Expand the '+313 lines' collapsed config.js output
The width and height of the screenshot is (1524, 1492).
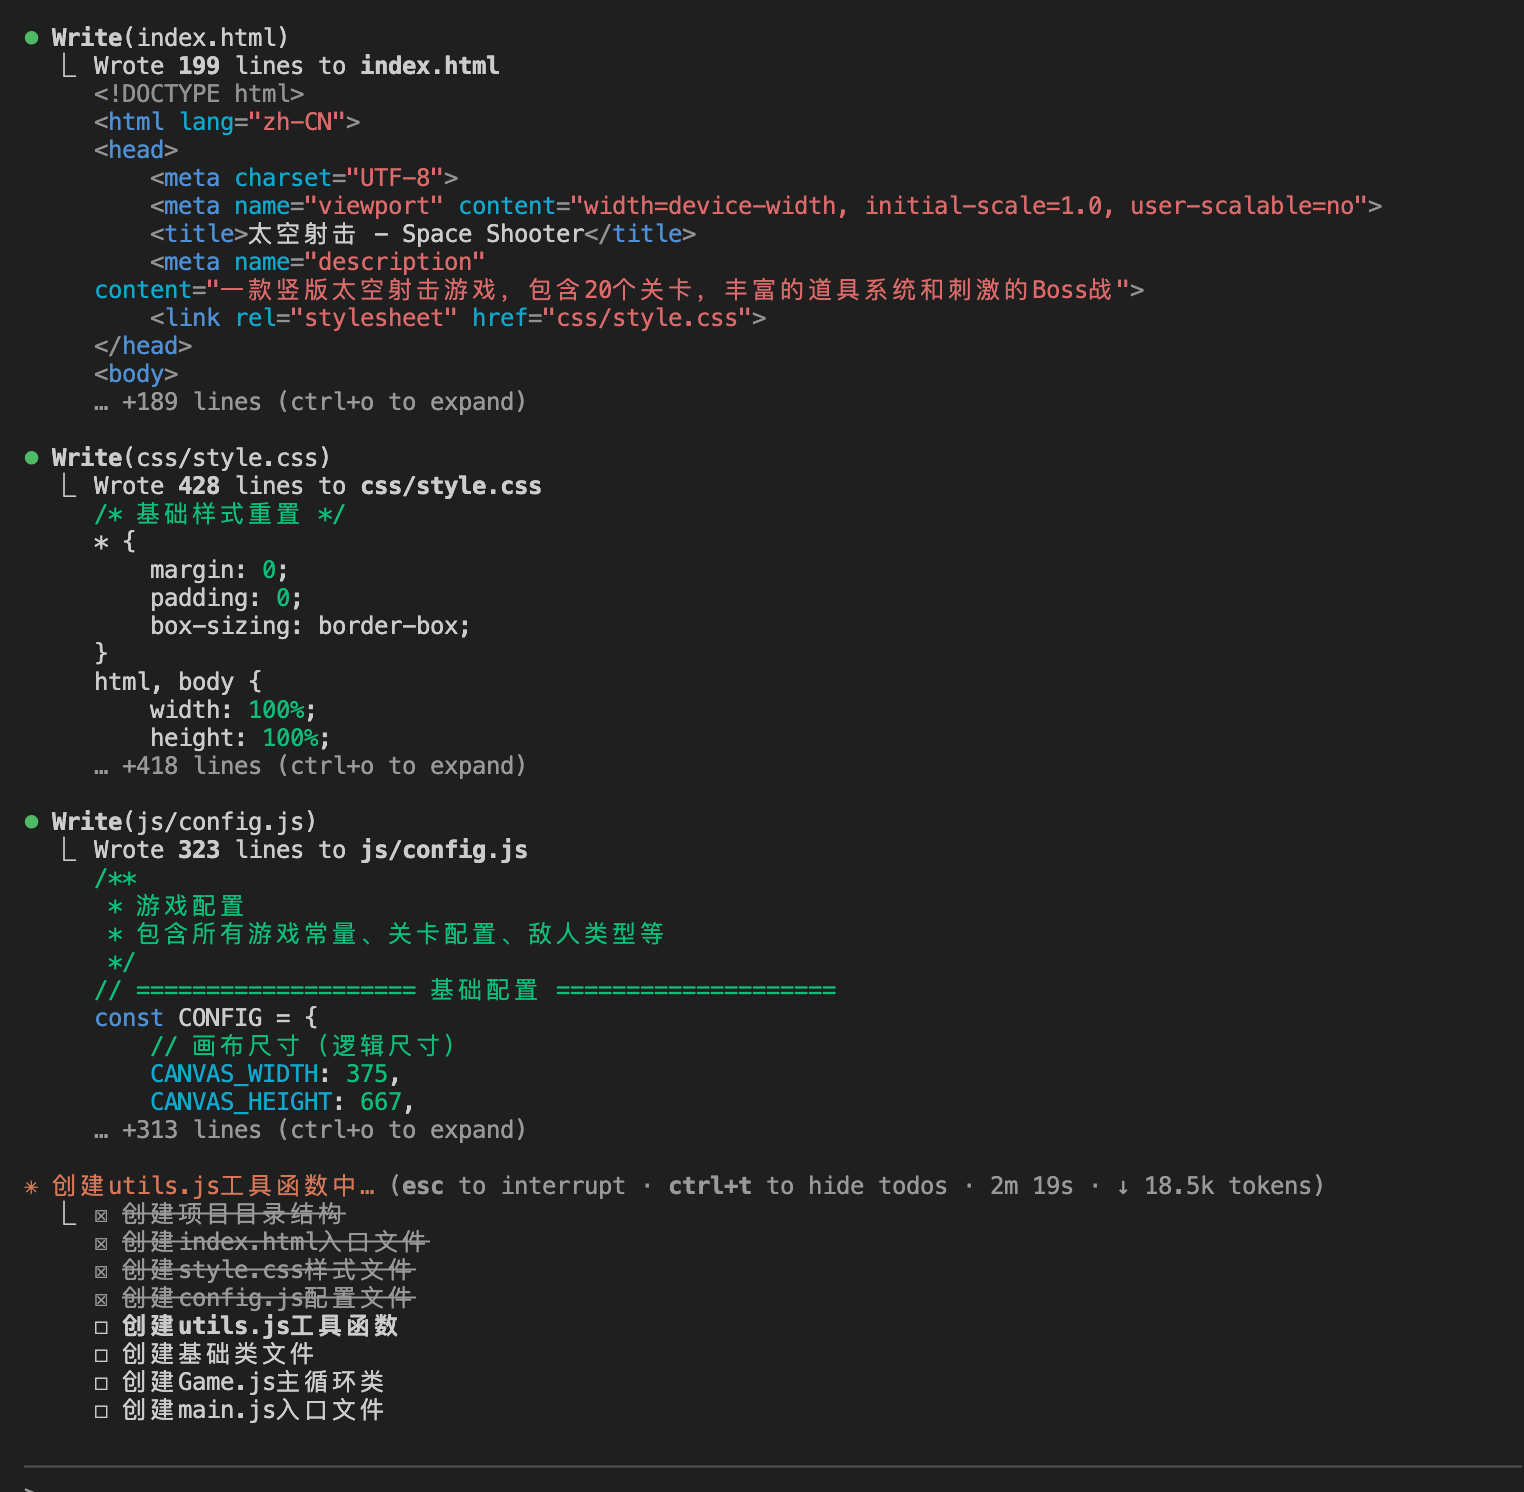310,1130
